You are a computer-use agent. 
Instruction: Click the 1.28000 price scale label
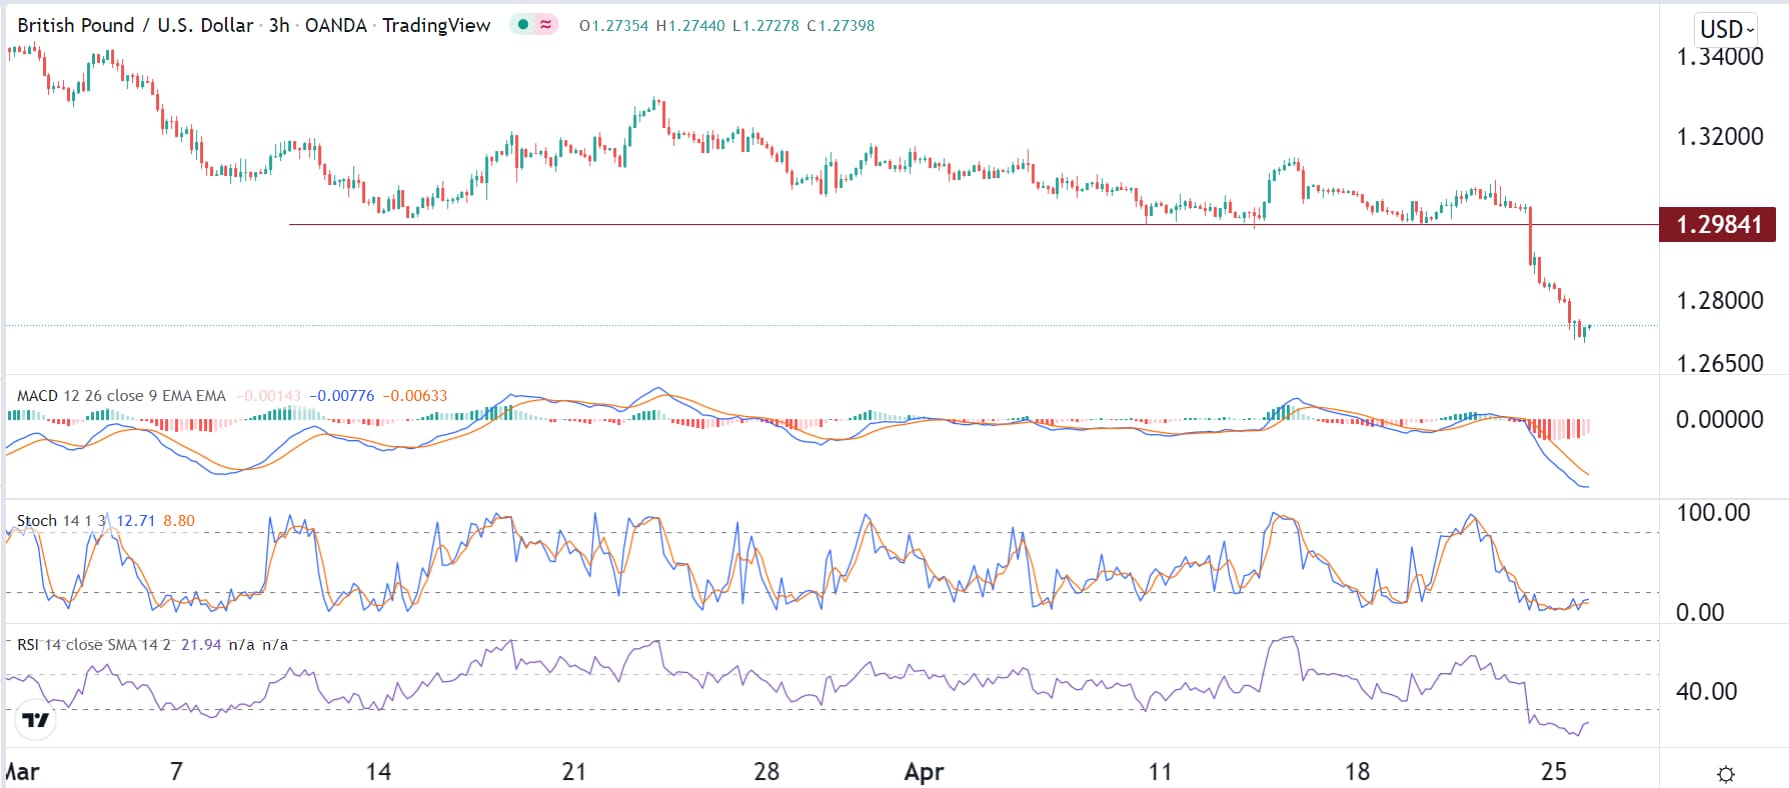click(x=1719, y=300)
